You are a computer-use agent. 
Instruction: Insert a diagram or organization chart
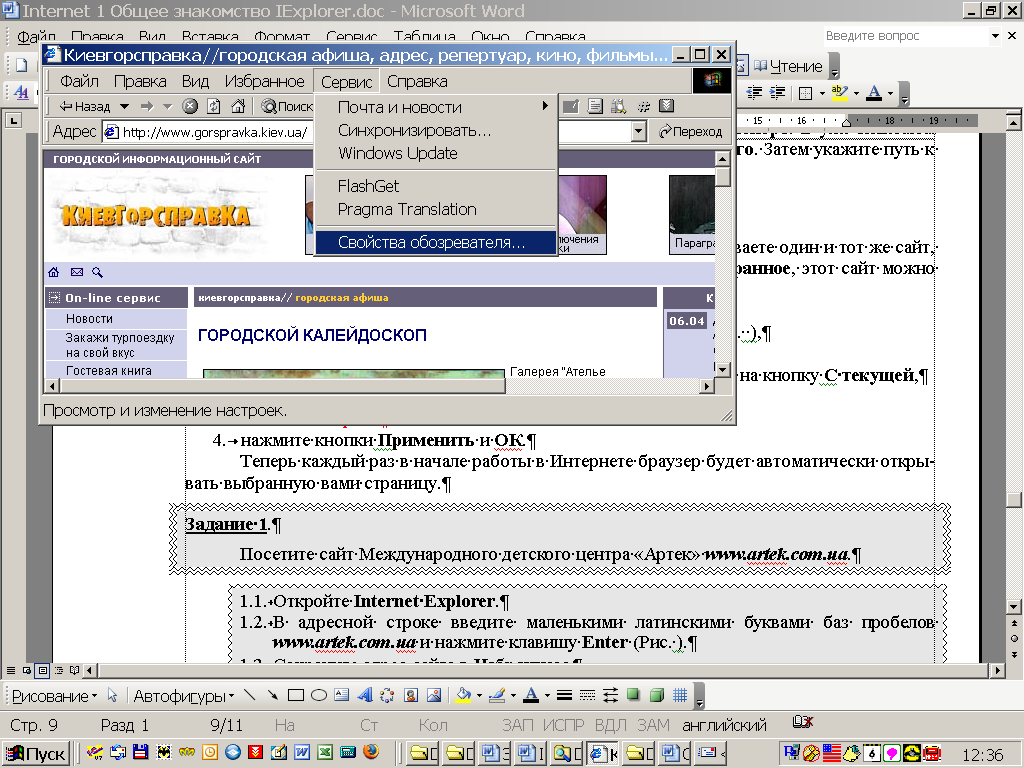click(x=387, y=695)
